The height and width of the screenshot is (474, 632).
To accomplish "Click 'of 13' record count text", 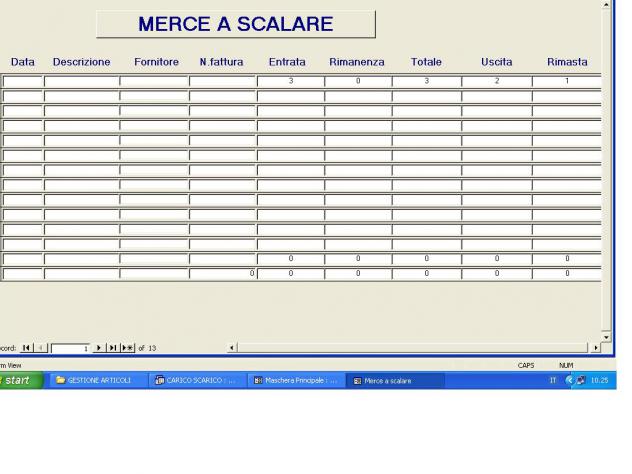I will (147, 348).
